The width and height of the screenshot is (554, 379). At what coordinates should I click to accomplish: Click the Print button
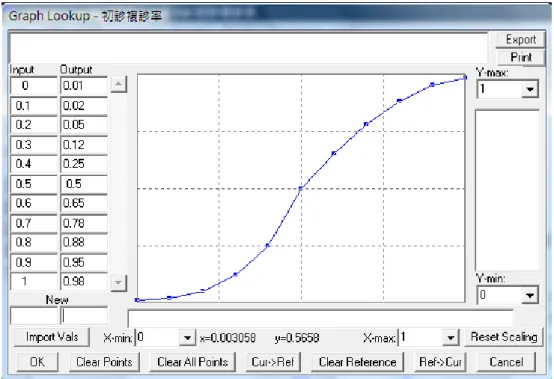point(521,57)
